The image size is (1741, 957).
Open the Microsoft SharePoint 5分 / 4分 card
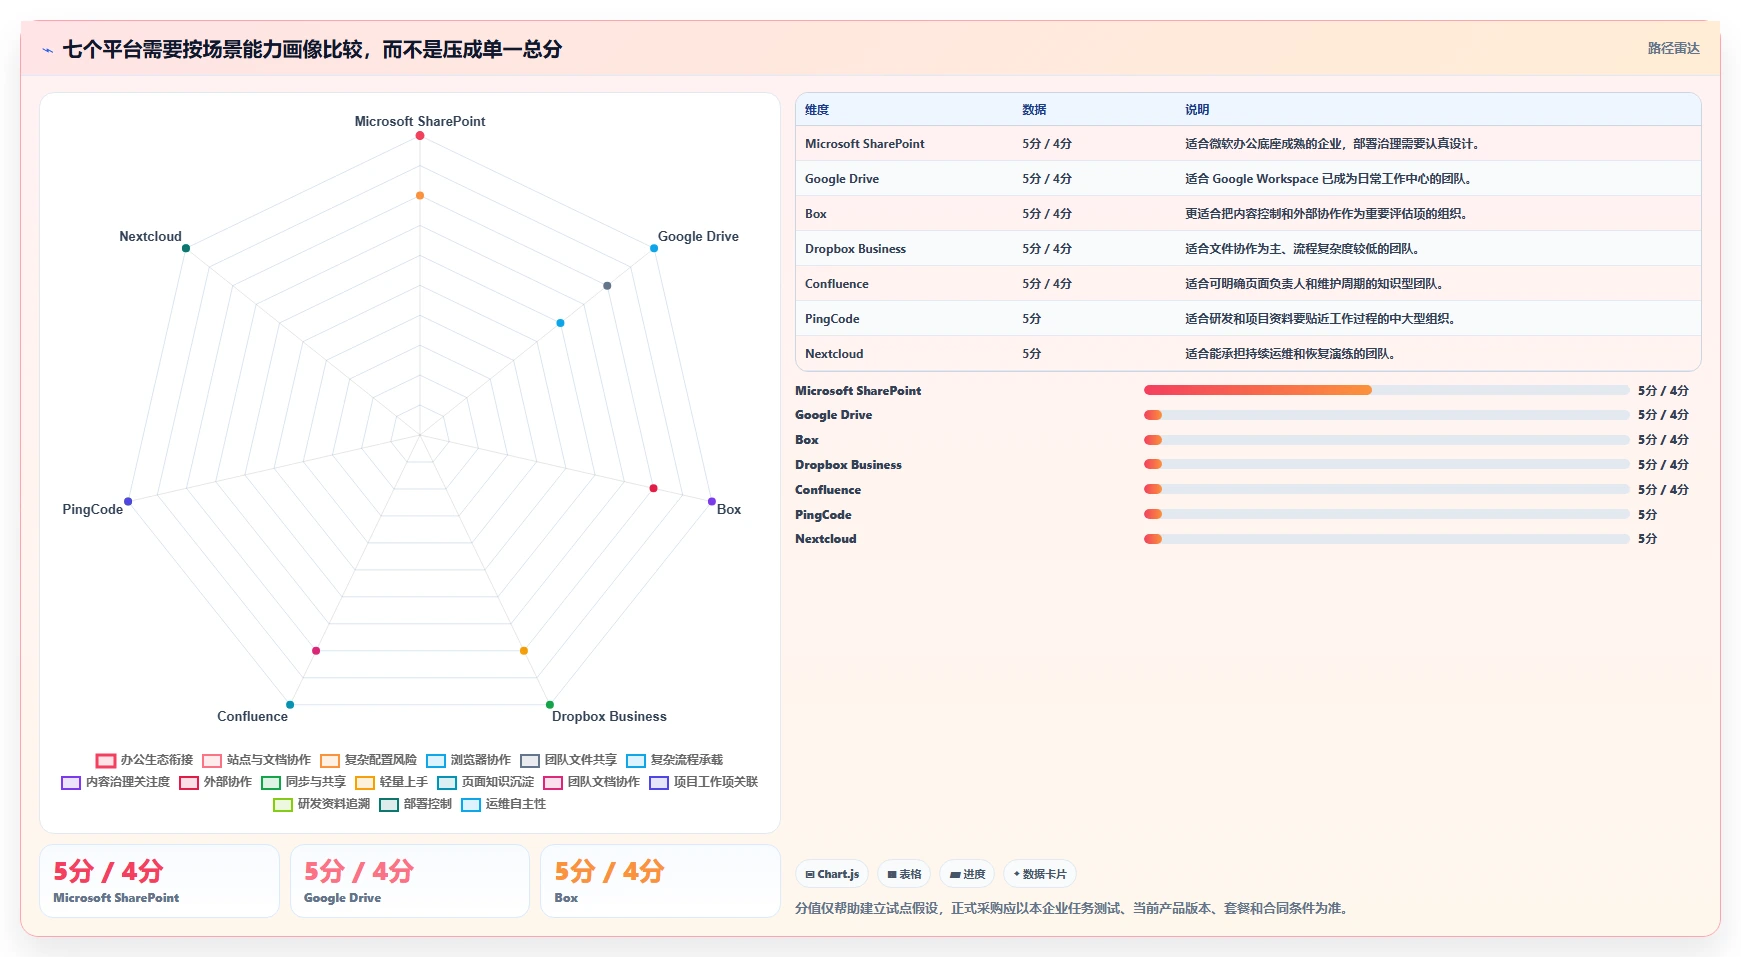click(x=159, y=881)
